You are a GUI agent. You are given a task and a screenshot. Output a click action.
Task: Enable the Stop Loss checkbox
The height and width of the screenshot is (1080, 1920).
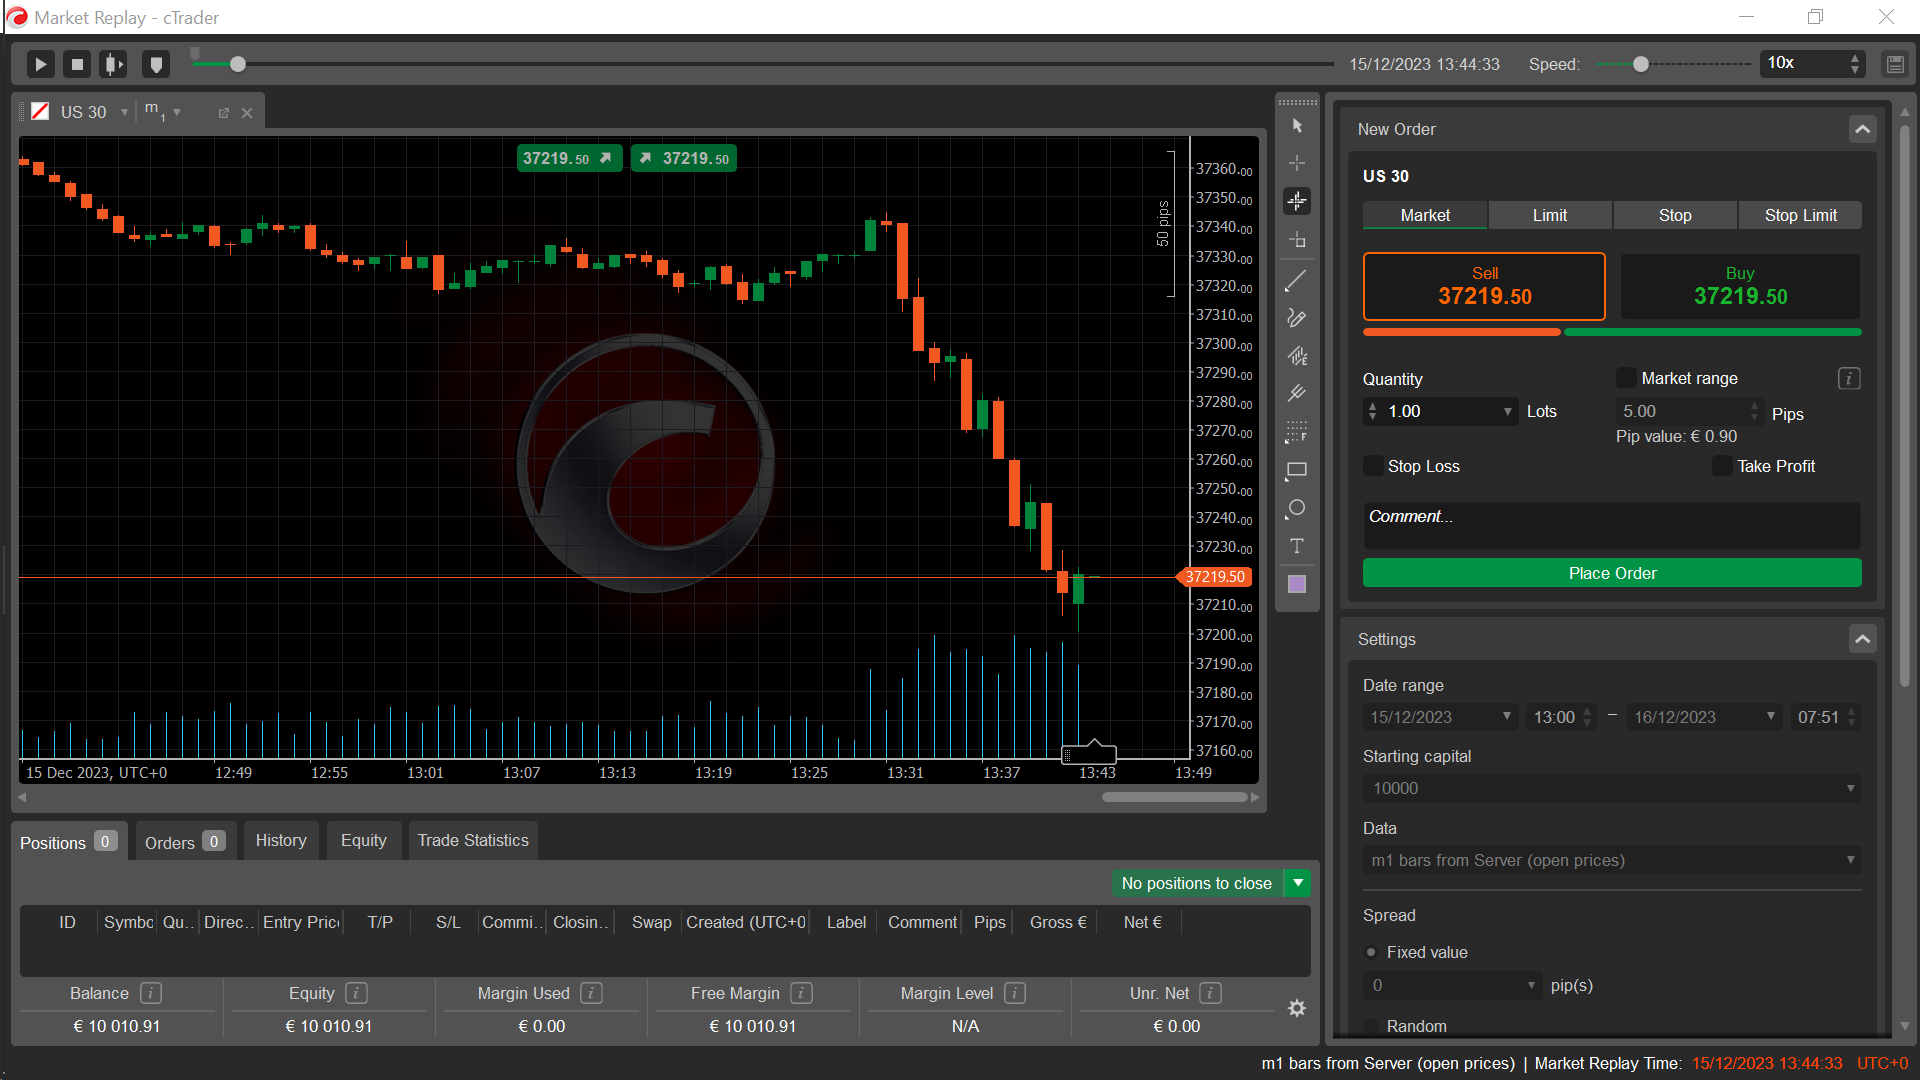click(1374, 466)
